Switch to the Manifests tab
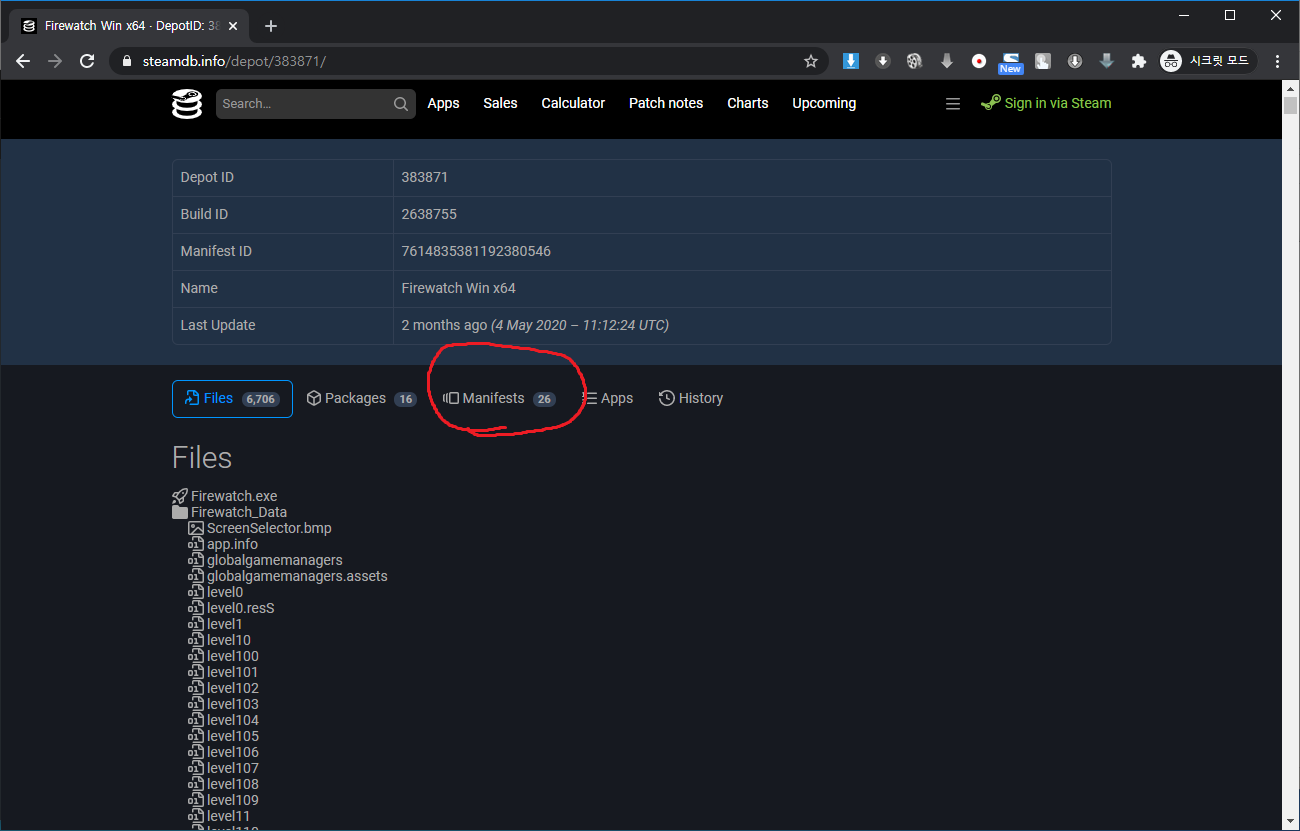Screen dimensions: 1300x831 pos(499,398)
